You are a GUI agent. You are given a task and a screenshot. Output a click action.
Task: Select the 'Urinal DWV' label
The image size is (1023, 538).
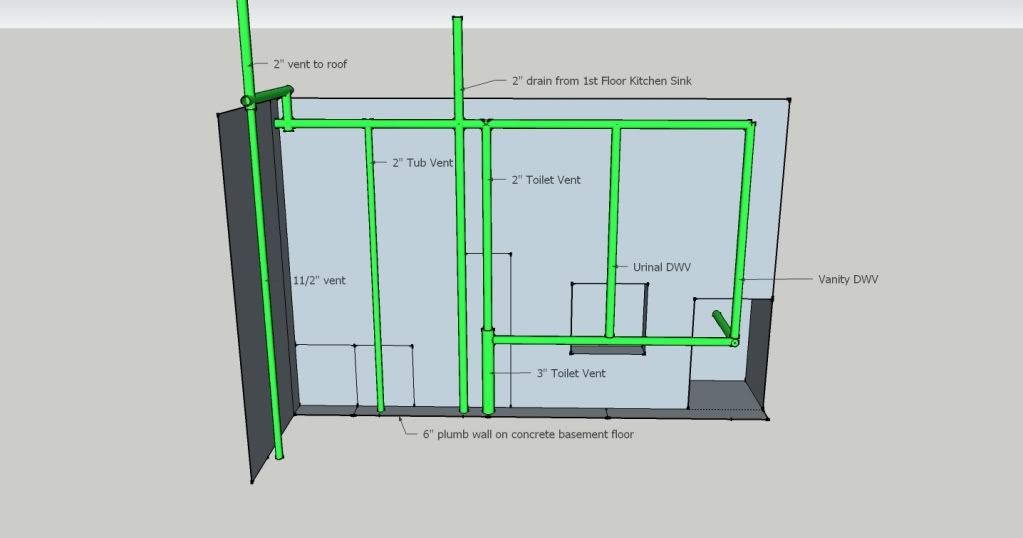pyautogui.click(x=662, y=267)
